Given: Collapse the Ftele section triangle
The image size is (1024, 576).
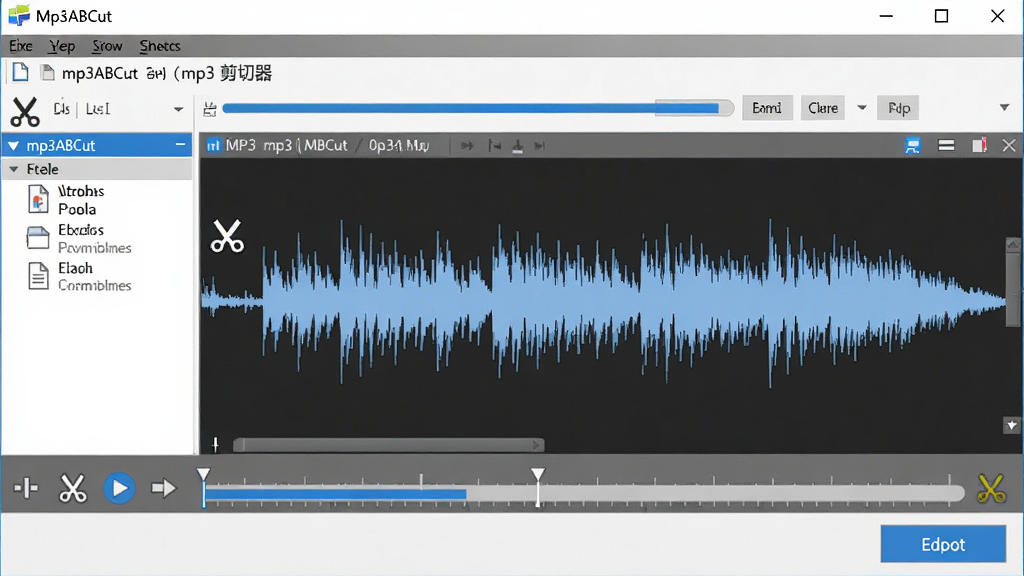Looking at the screenshot, I should pos(14,169).
